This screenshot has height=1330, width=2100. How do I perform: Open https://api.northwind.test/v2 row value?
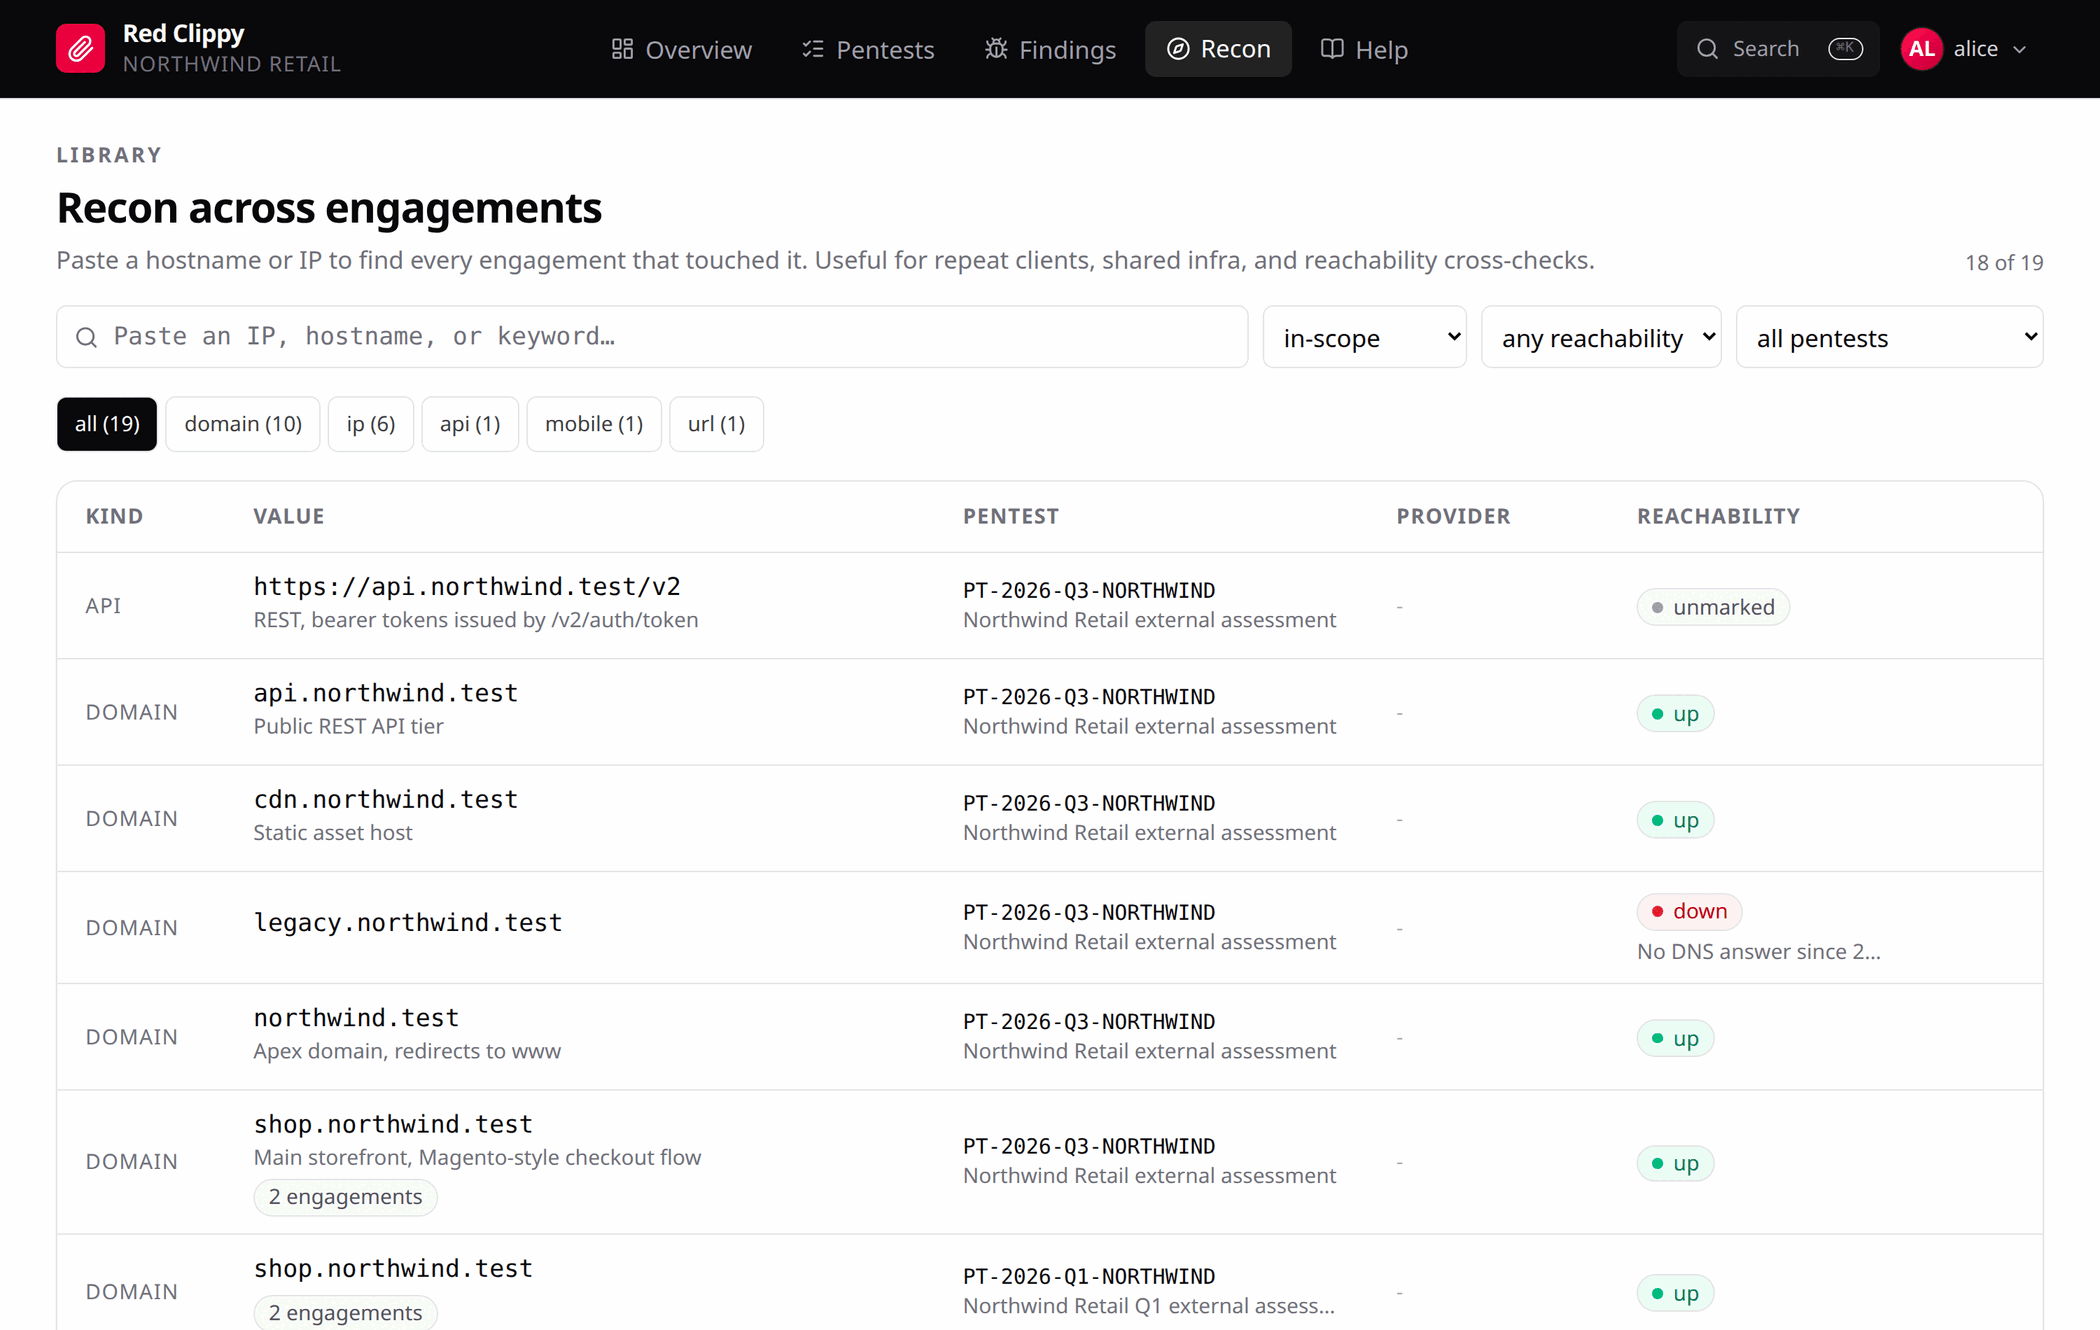[467, 587]
